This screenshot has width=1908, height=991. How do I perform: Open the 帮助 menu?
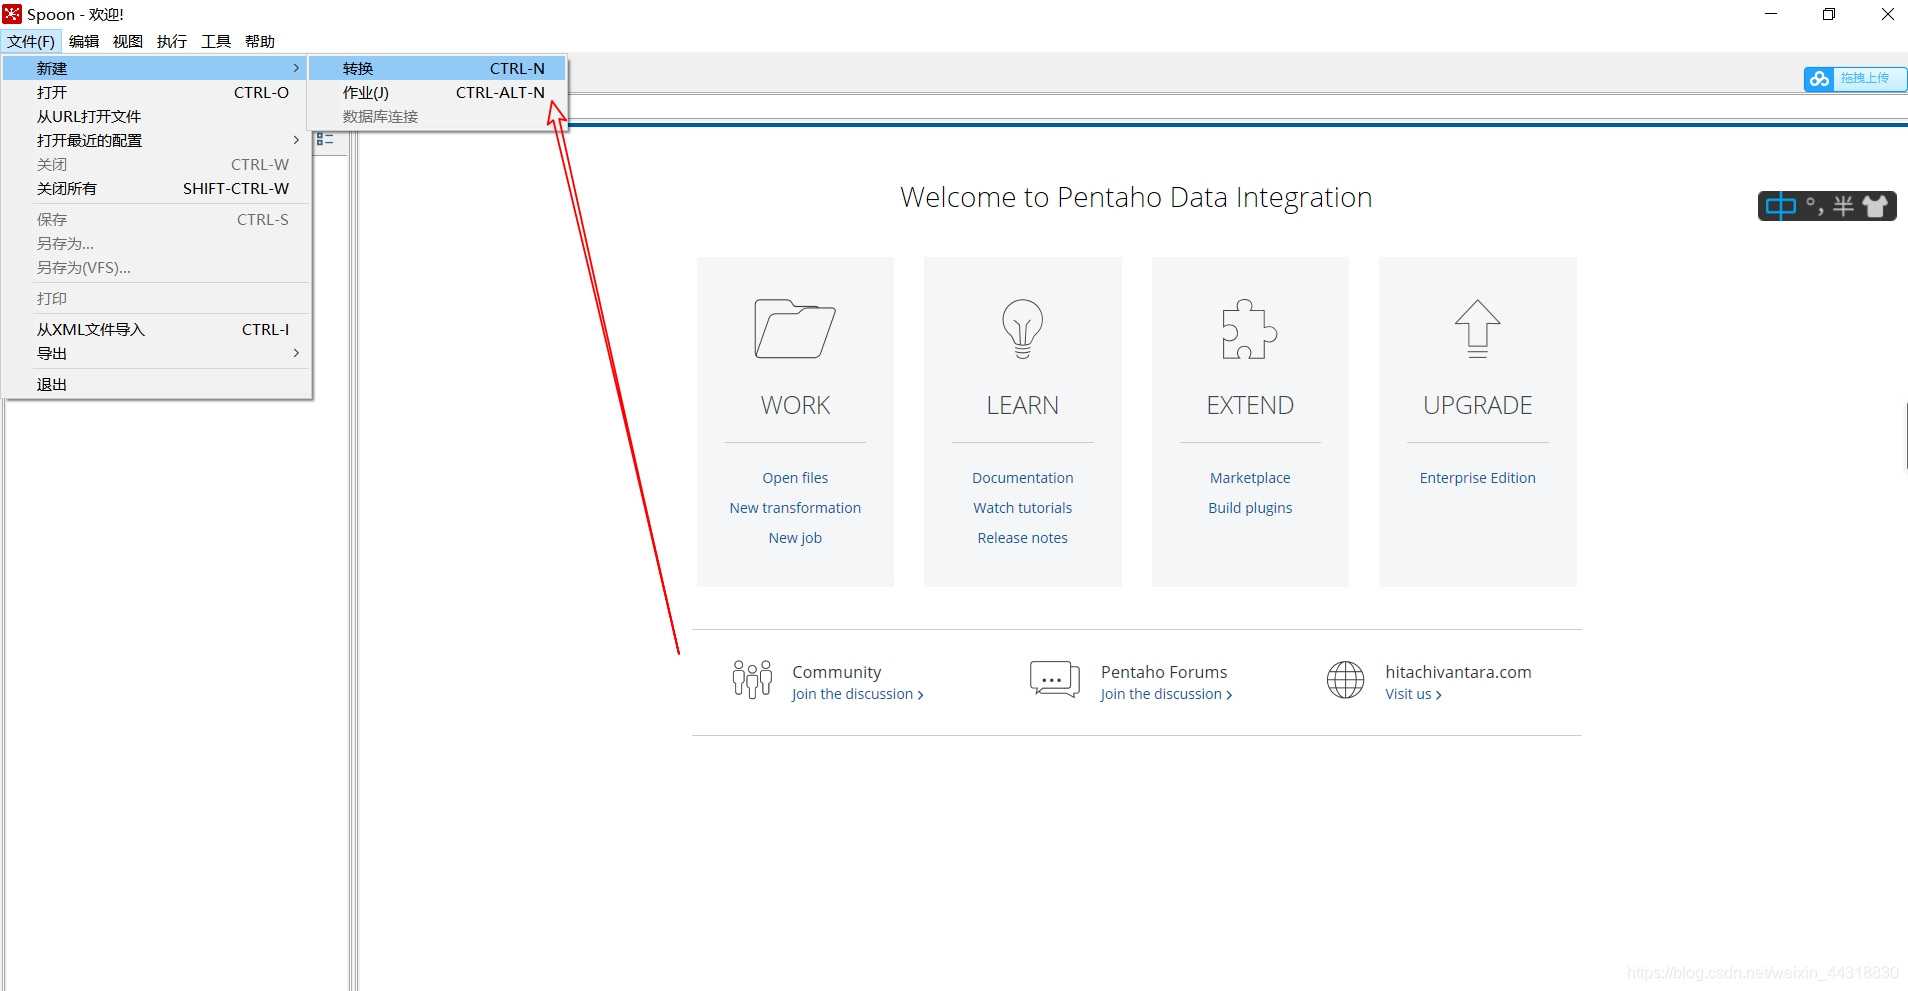tap(260, 41)
